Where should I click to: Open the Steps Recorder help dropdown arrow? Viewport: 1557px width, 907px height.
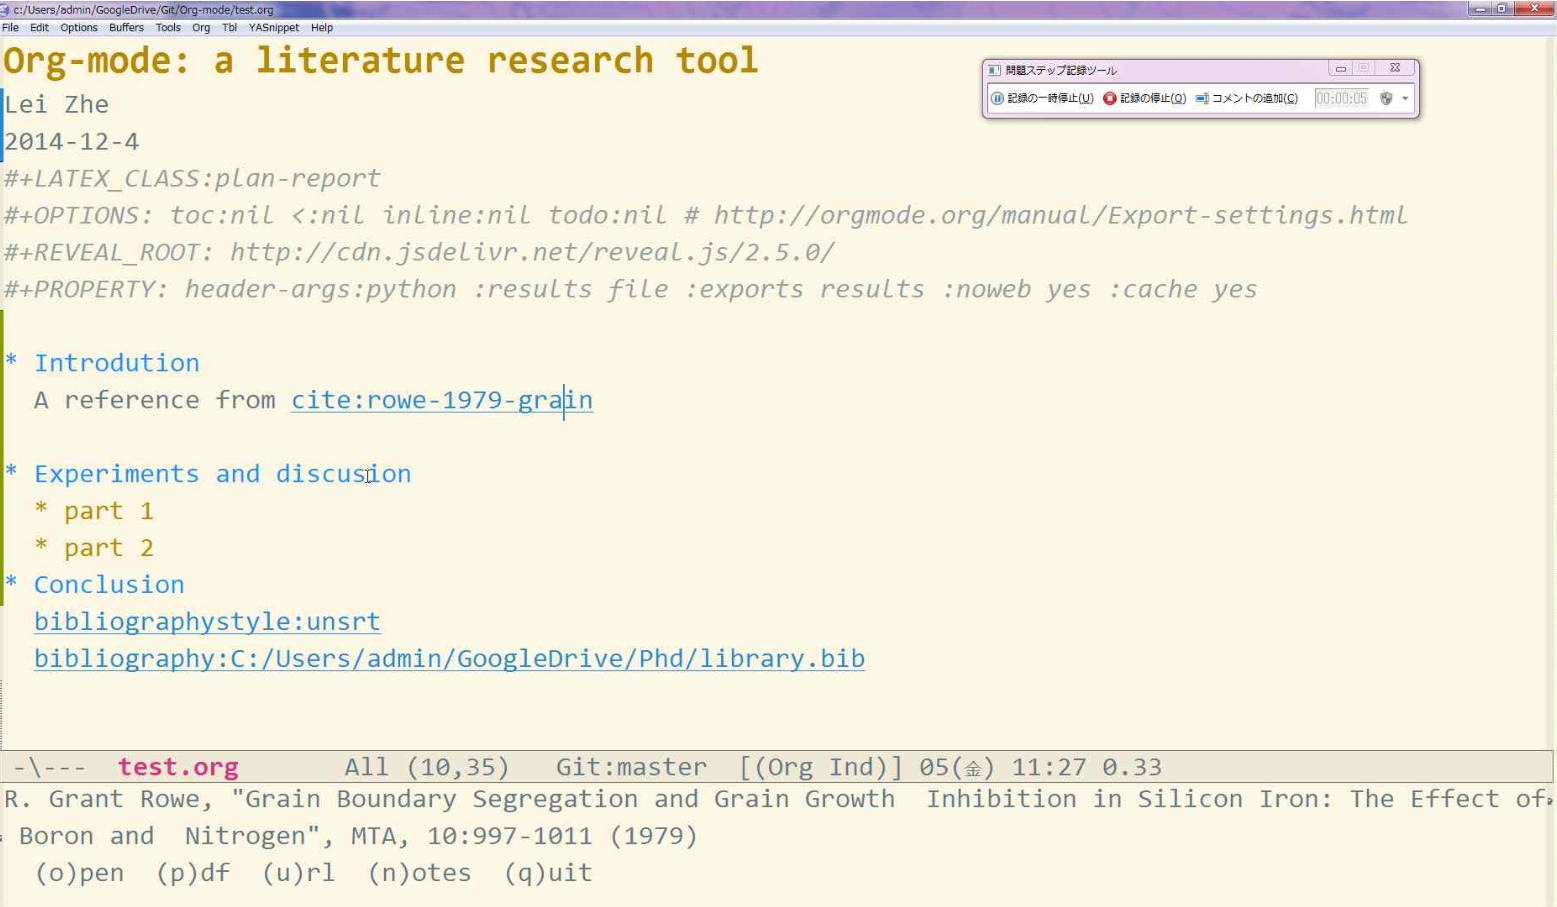1405,98
